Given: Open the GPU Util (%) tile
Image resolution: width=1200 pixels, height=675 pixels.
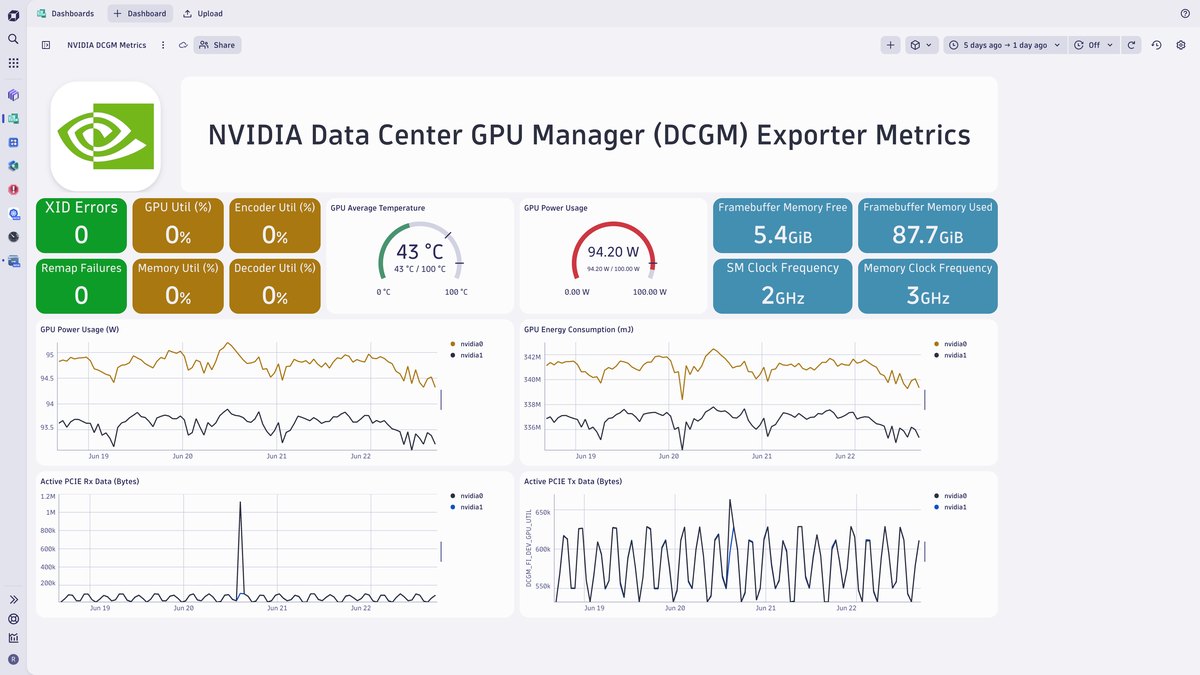Looking at the screenshot, I should 178,225.
